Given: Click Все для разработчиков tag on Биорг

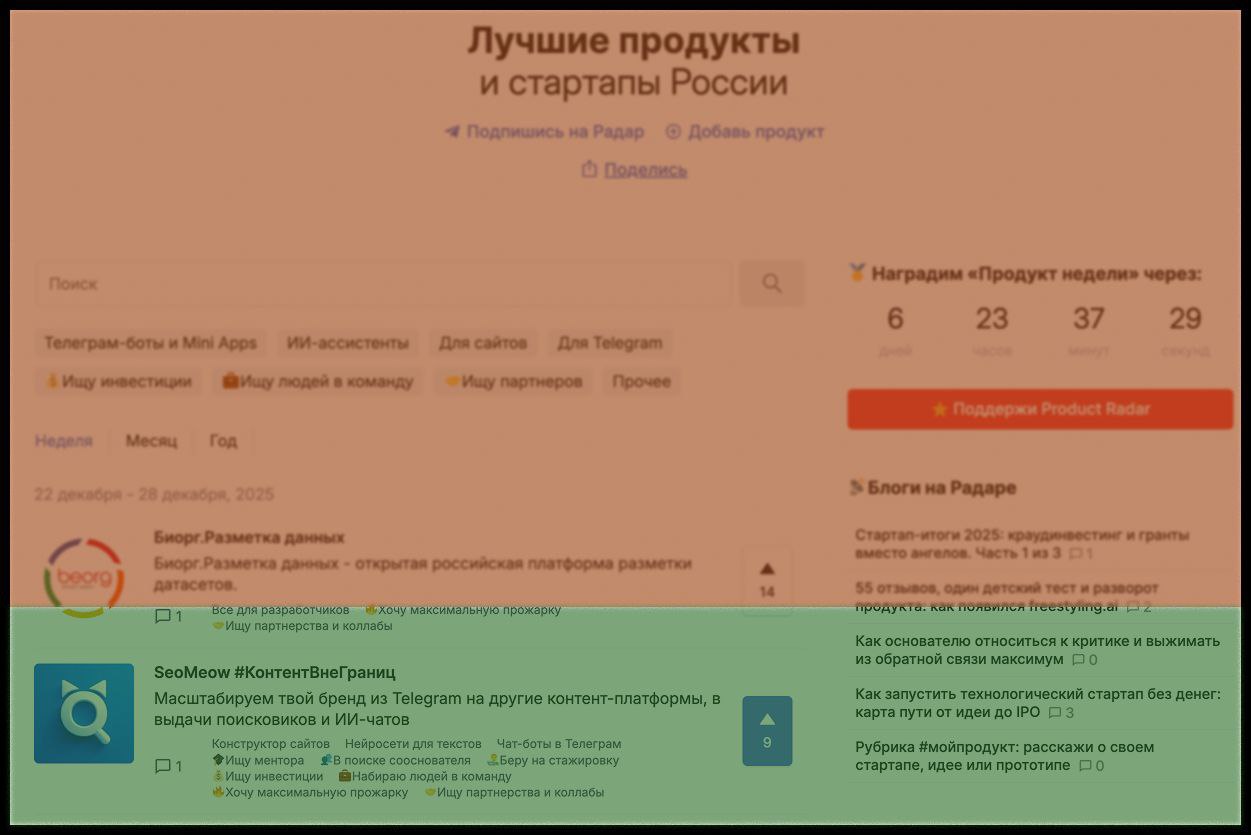Looking at the screenshot, I should (x=281, y=610).
